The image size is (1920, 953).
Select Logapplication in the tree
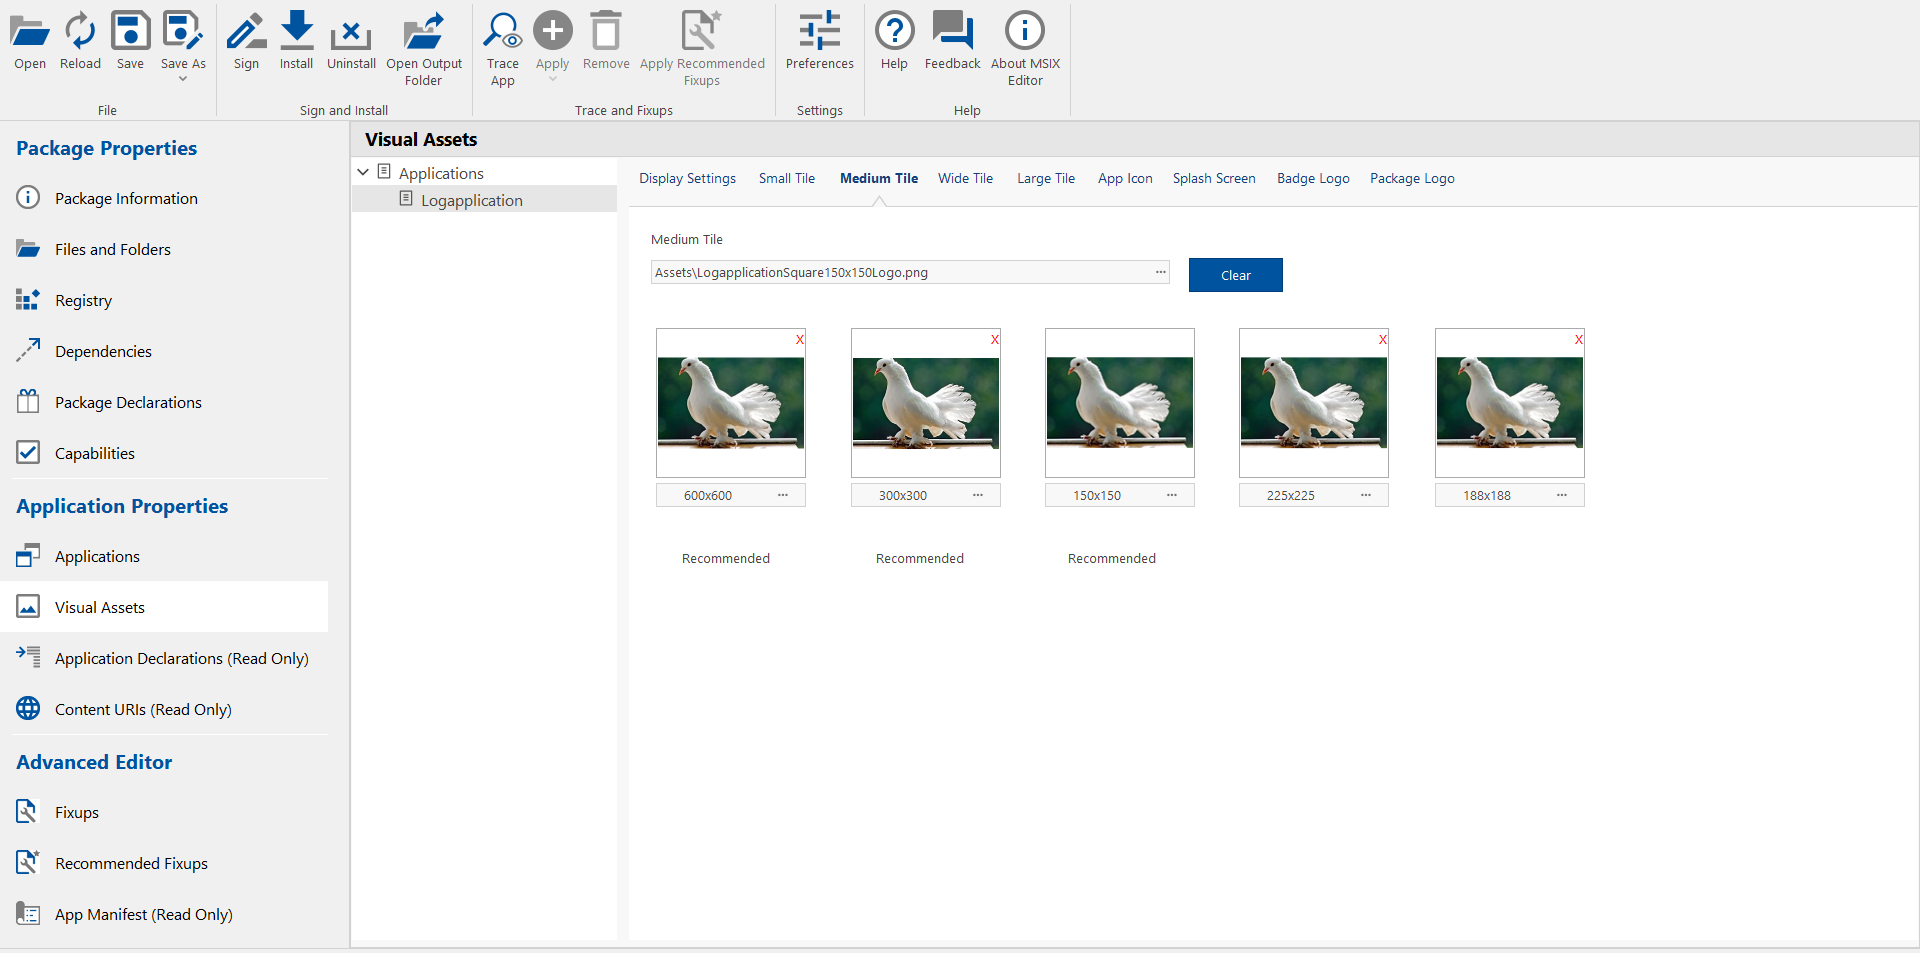pyautogui.click(x=471, y=201)
